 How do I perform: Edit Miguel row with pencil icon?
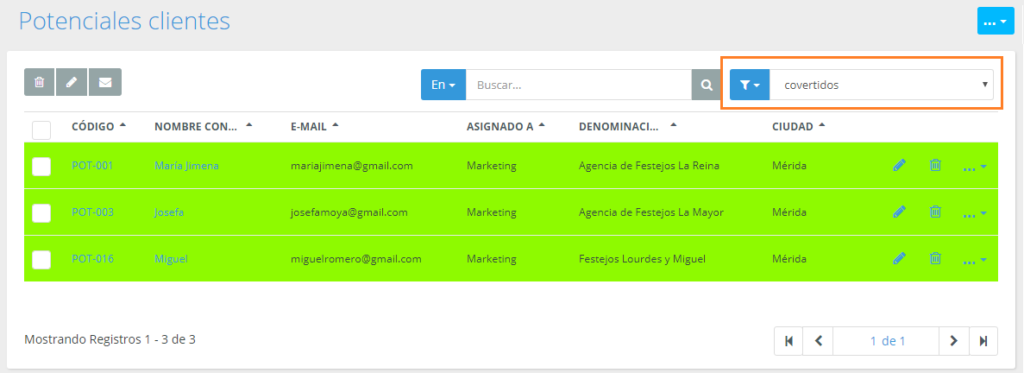point(899,258)
